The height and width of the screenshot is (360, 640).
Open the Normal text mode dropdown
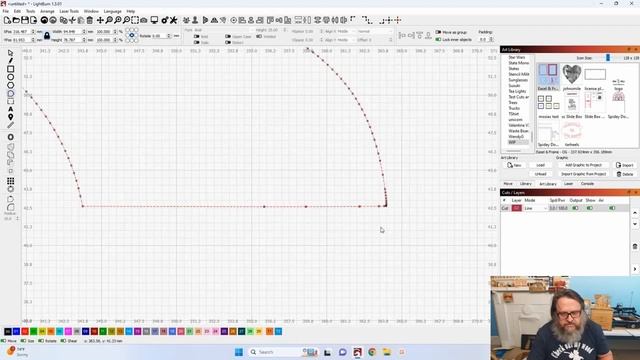tap(374, 31)
